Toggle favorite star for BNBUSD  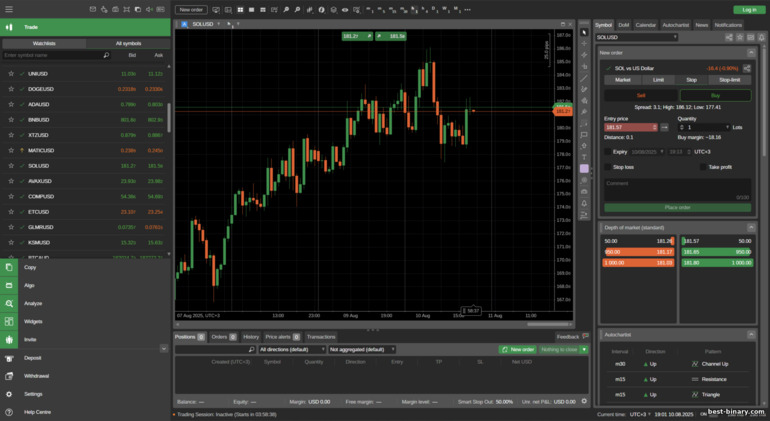point(11,119)
